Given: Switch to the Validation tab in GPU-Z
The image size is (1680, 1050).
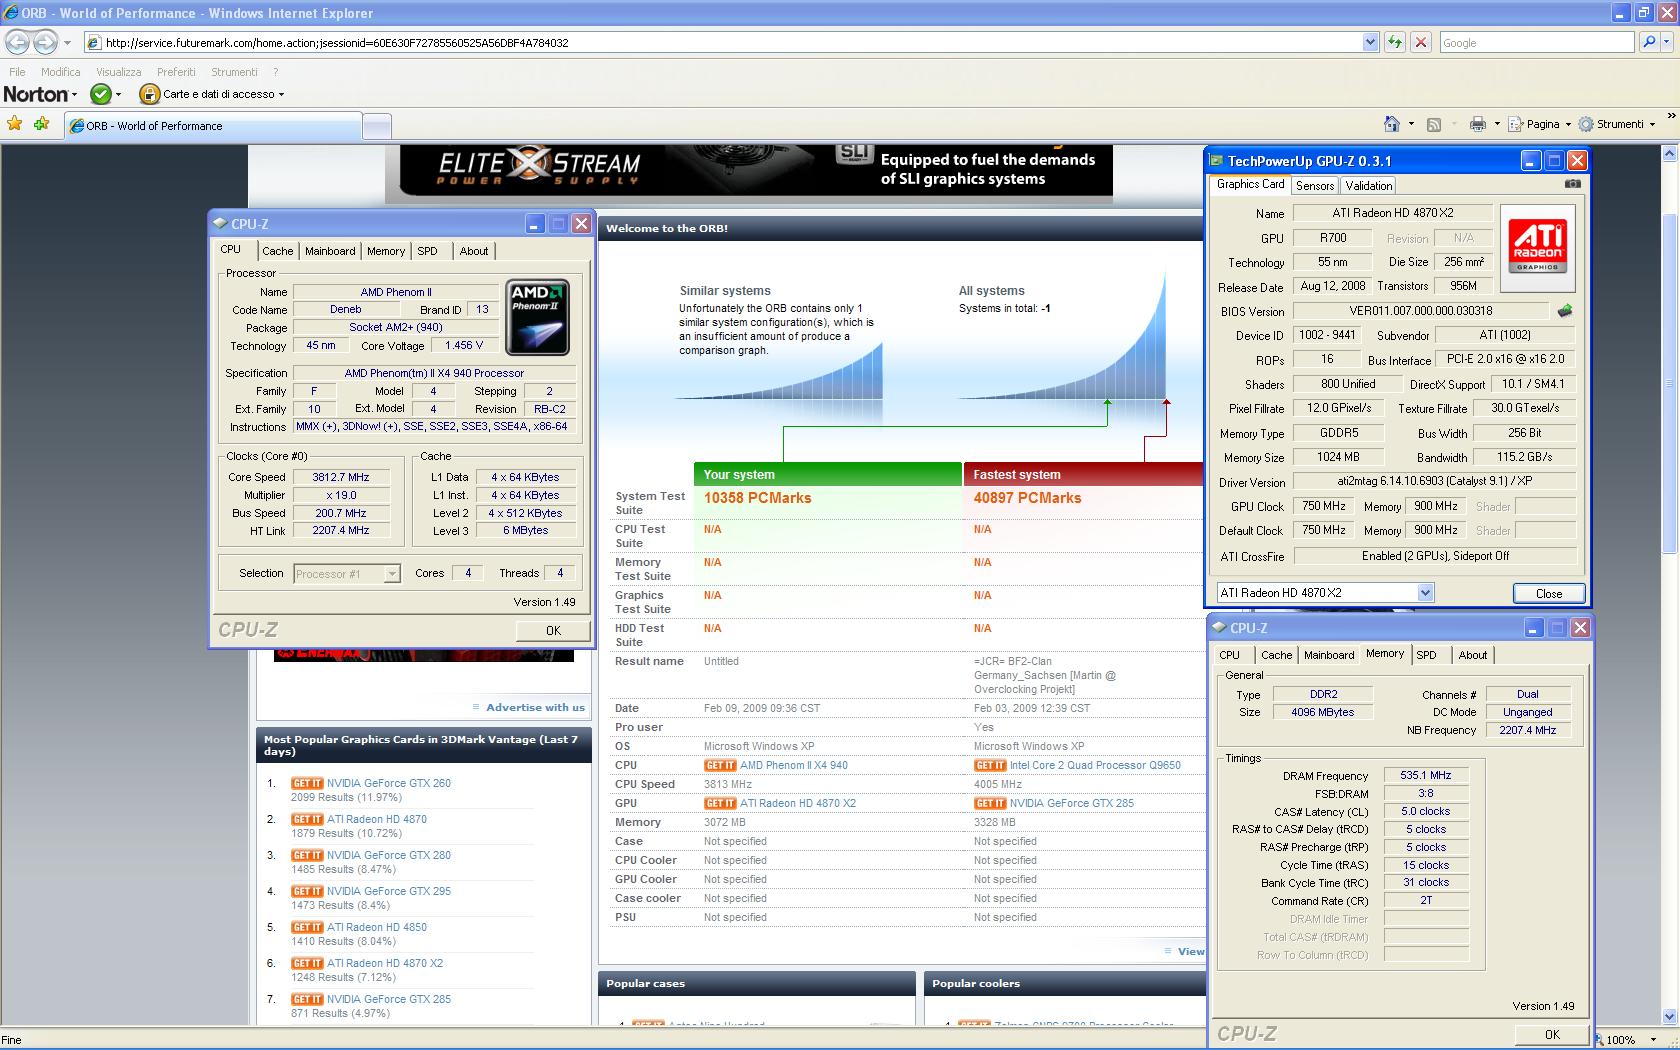Looking at the screenshot, I should 1368,185.
